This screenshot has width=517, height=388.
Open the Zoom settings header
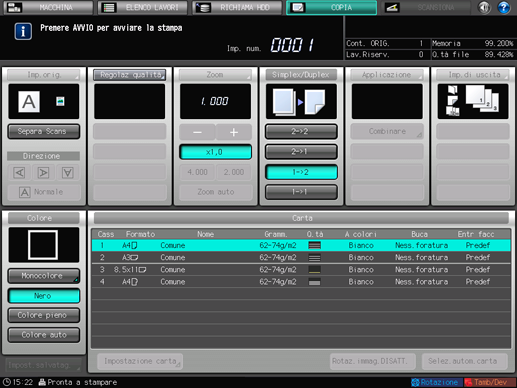[x=215, y=75]
